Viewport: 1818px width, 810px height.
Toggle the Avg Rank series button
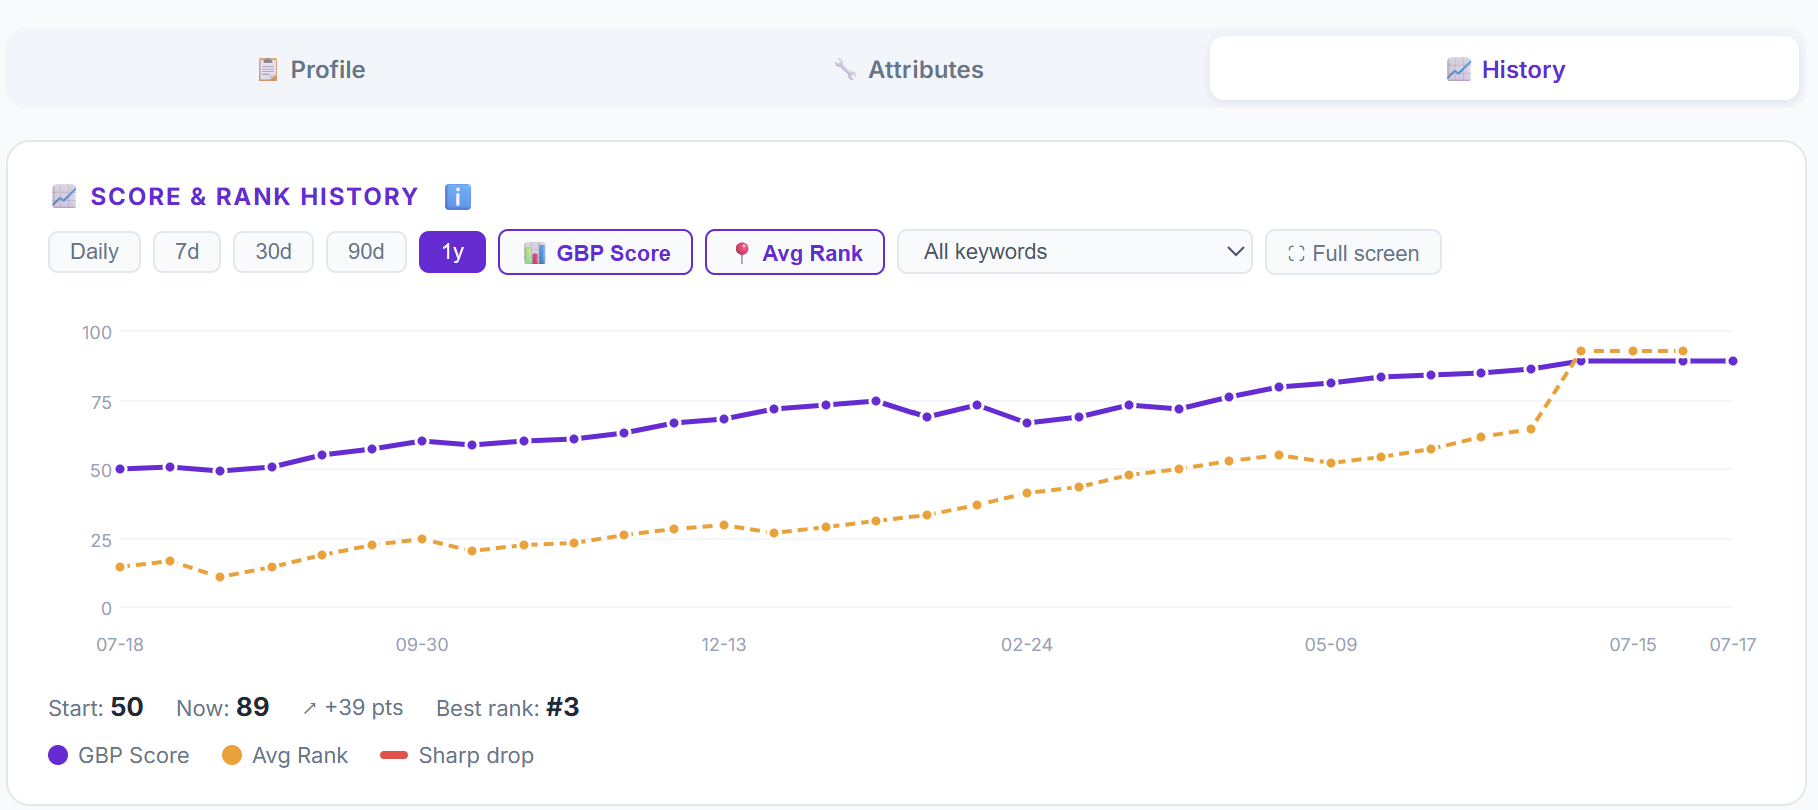point(795,252)
